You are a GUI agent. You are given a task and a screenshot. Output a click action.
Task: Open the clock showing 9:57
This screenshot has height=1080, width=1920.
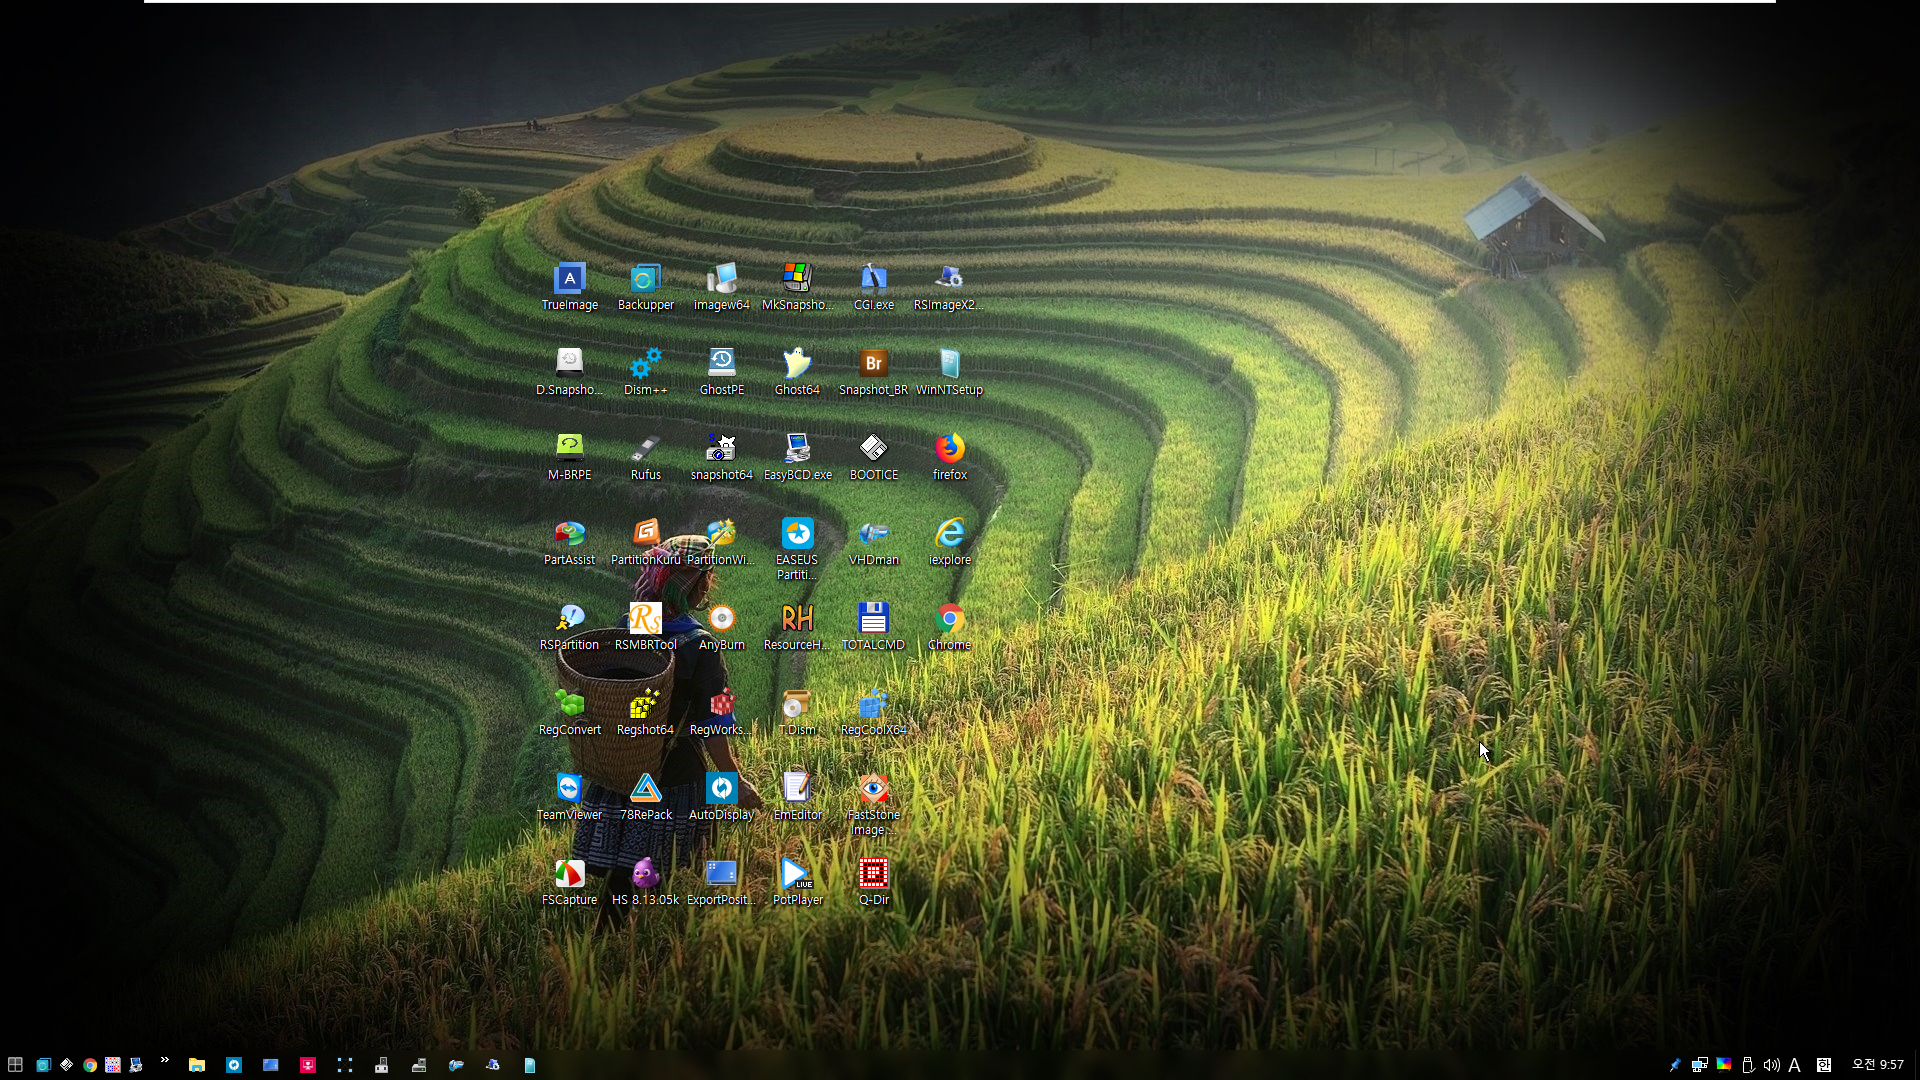1877,1065
